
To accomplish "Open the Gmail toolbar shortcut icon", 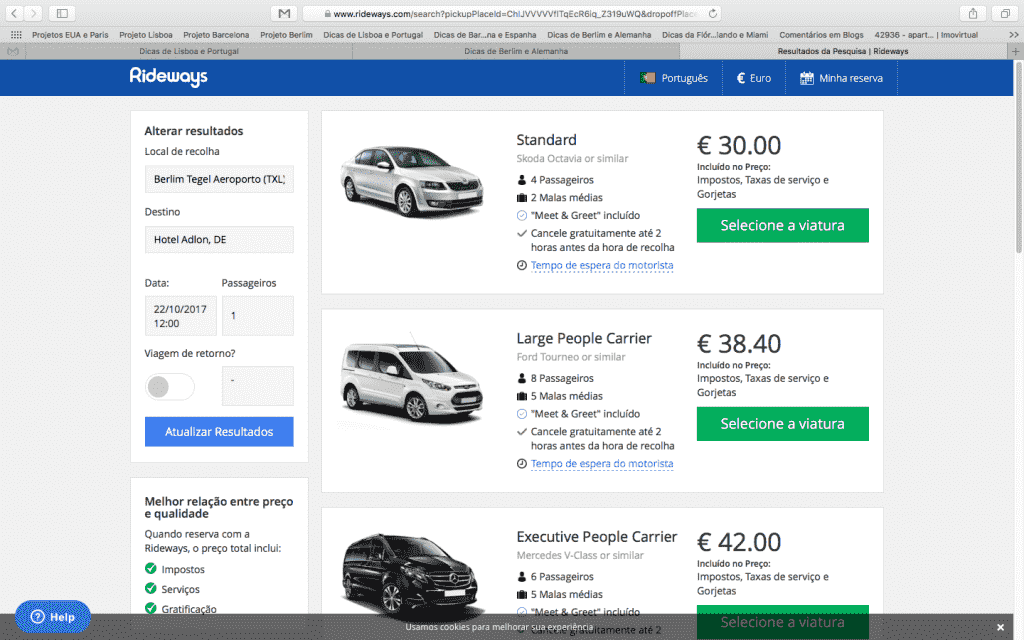I will (284, 13).
